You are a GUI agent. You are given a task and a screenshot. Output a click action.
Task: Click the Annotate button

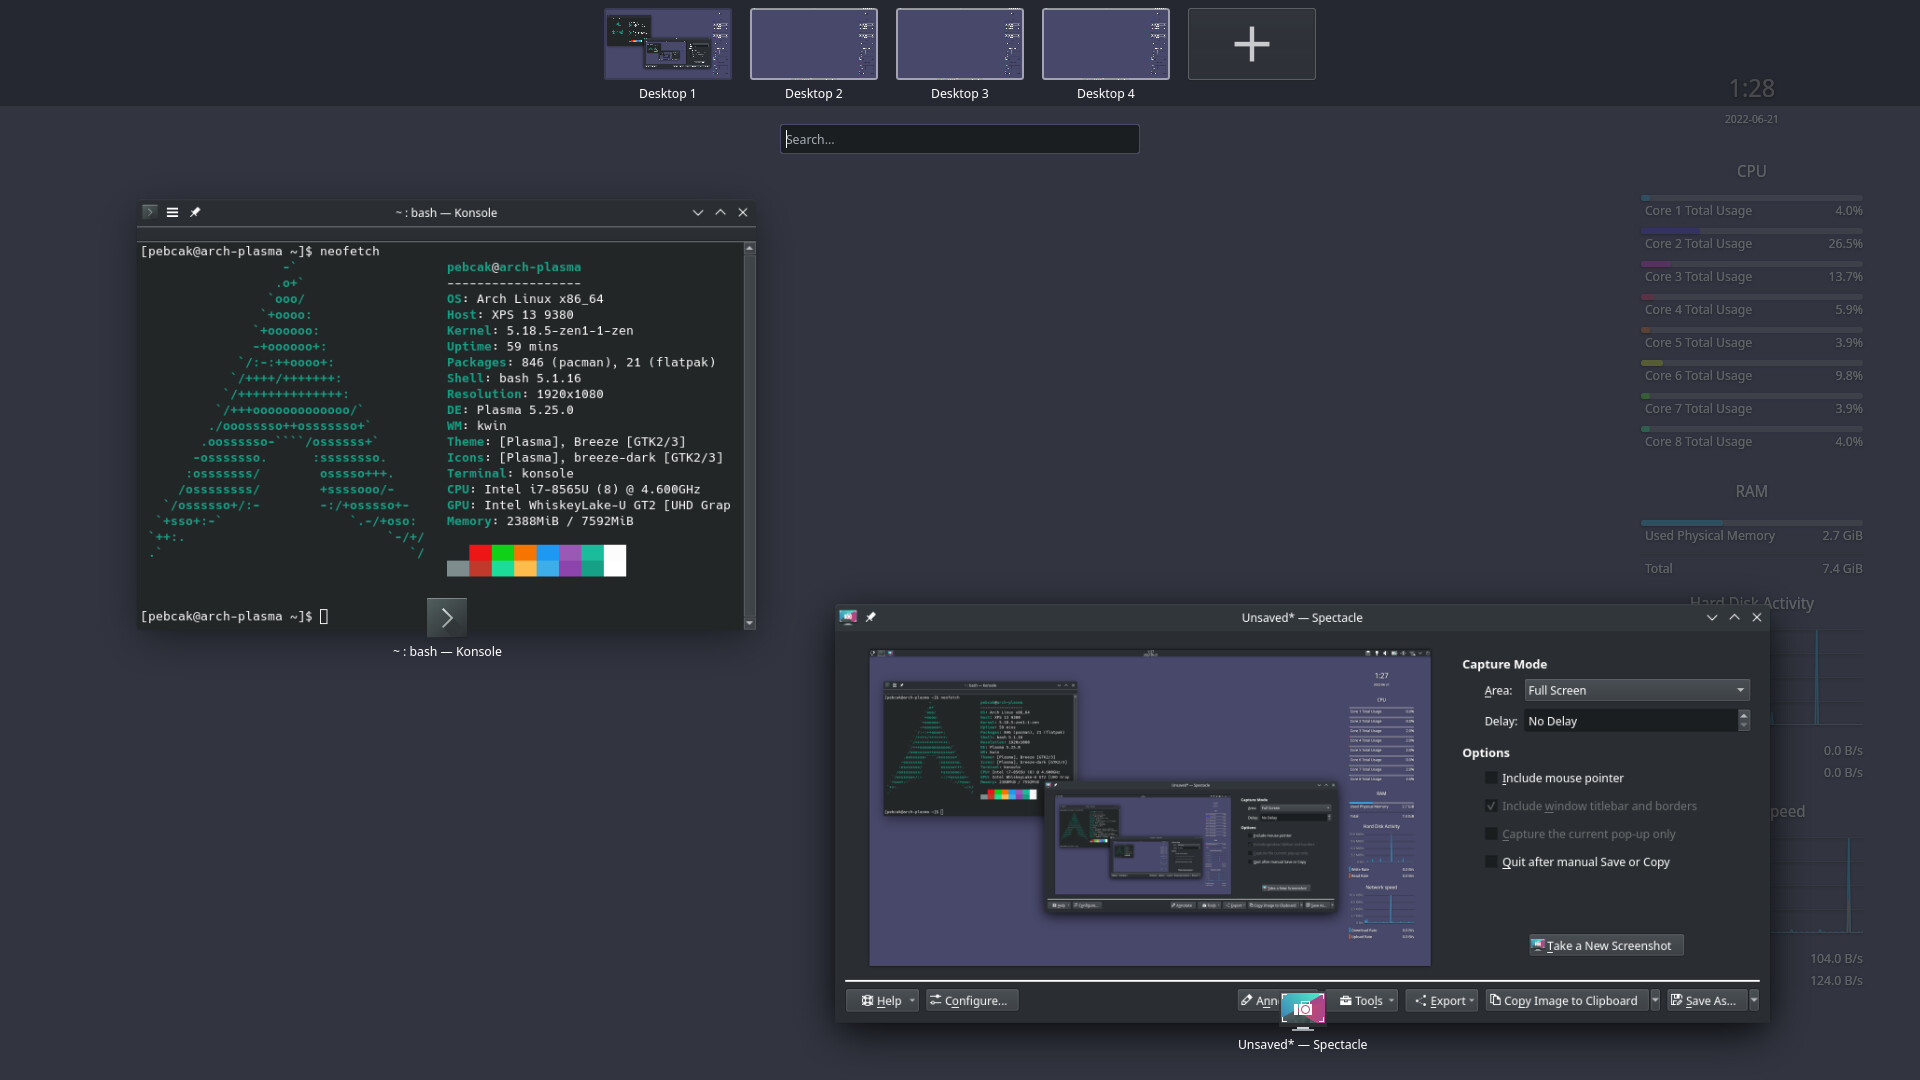pyautogui.click(x=1259, y=1000)
